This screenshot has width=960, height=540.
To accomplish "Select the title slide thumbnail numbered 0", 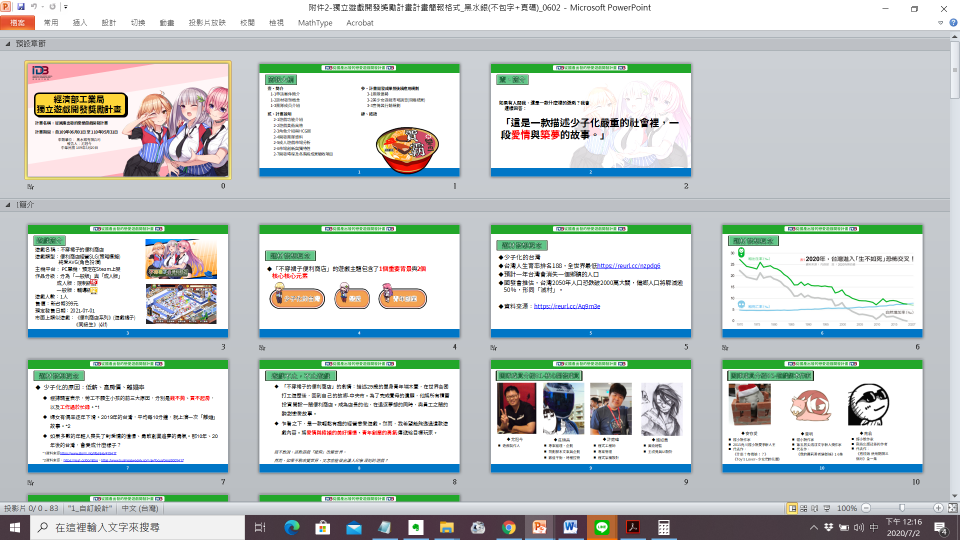I will [x=128, y=120].
